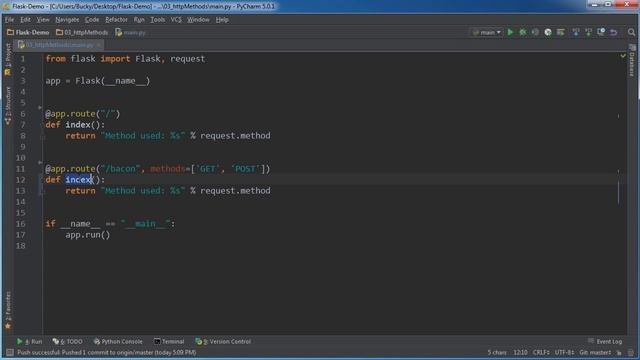Collapse the first index function at line 6

[40, 108]
